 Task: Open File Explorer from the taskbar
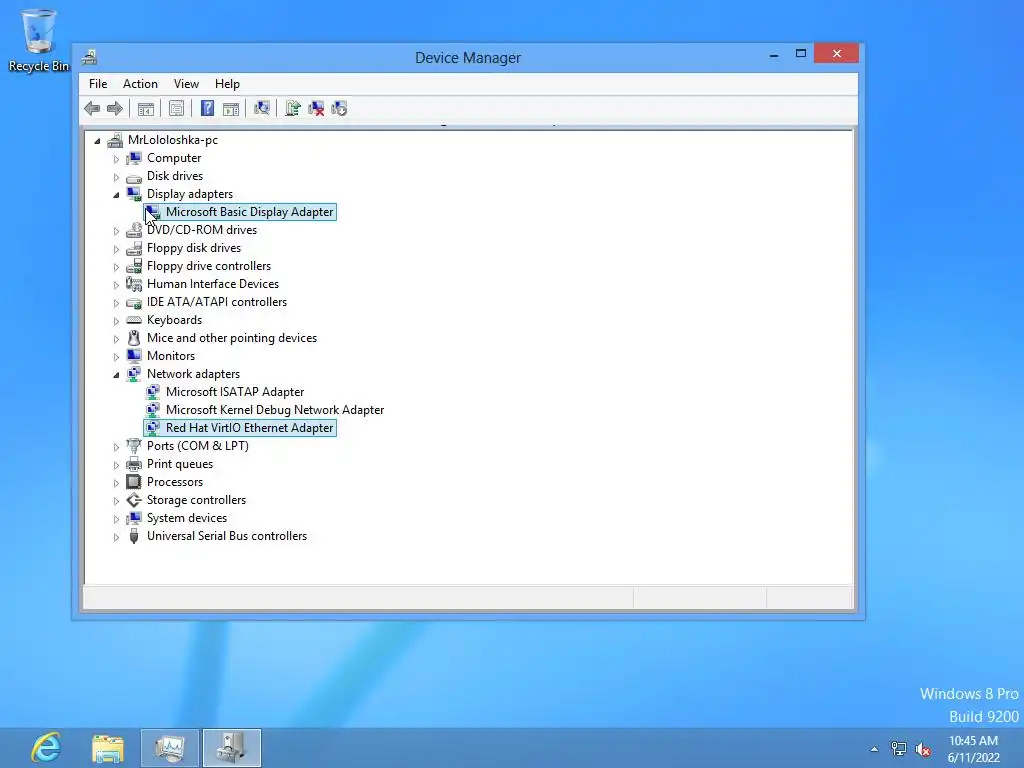pyautogui.click(x=108, y=748)
